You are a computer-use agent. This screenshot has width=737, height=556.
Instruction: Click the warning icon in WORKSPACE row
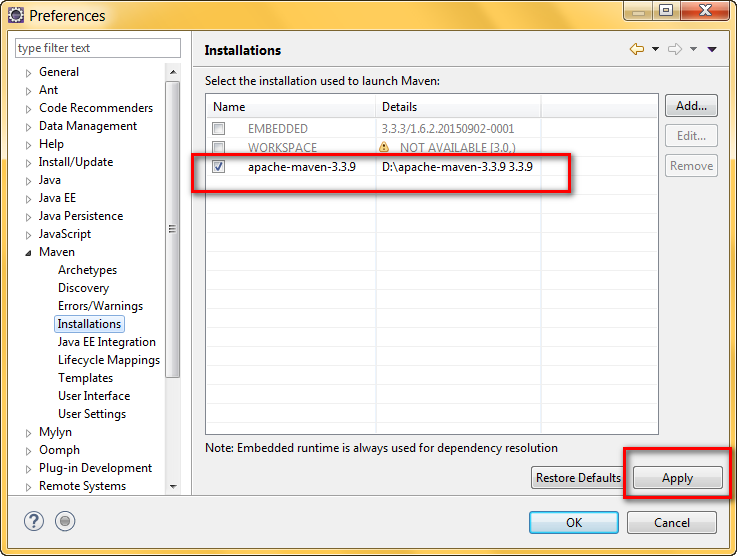(x=384, y=147)
